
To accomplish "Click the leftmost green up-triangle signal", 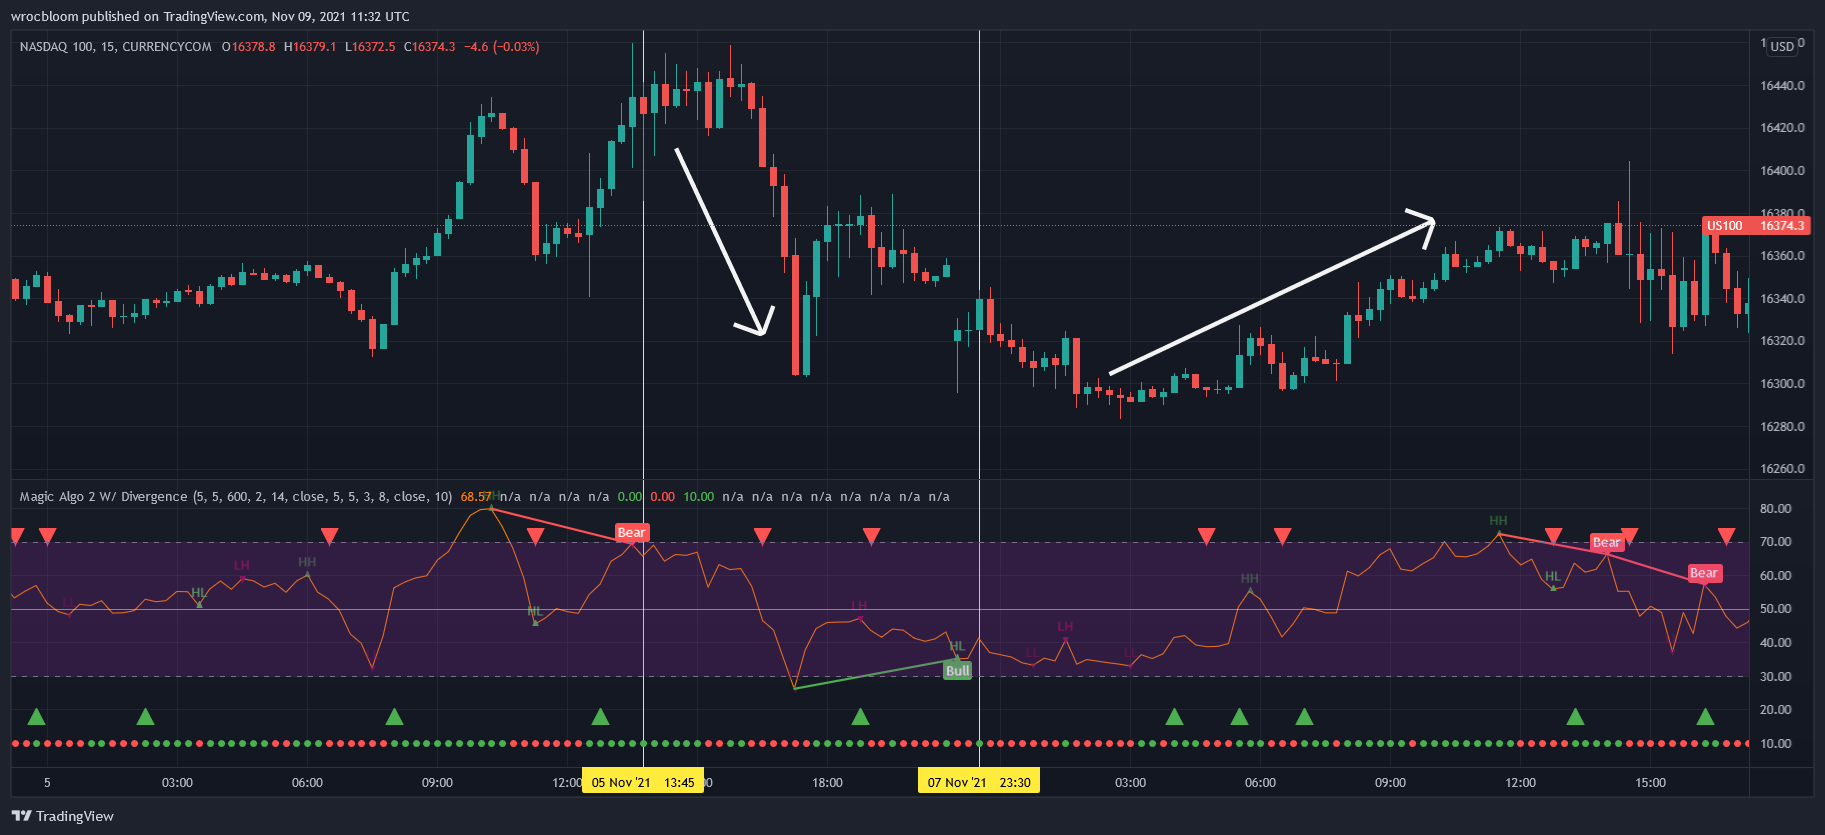I will (37, 716).
